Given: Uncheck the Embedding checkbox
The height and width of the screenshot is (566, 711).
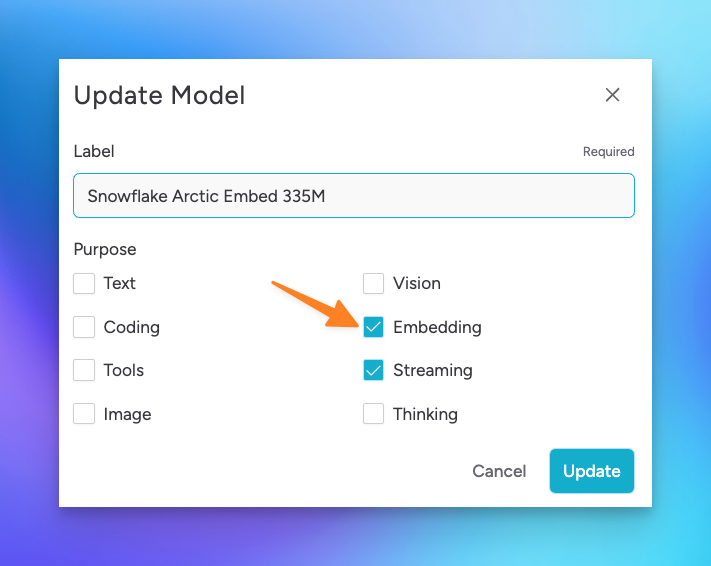Looking at the screenshot, I should [374, 327].
